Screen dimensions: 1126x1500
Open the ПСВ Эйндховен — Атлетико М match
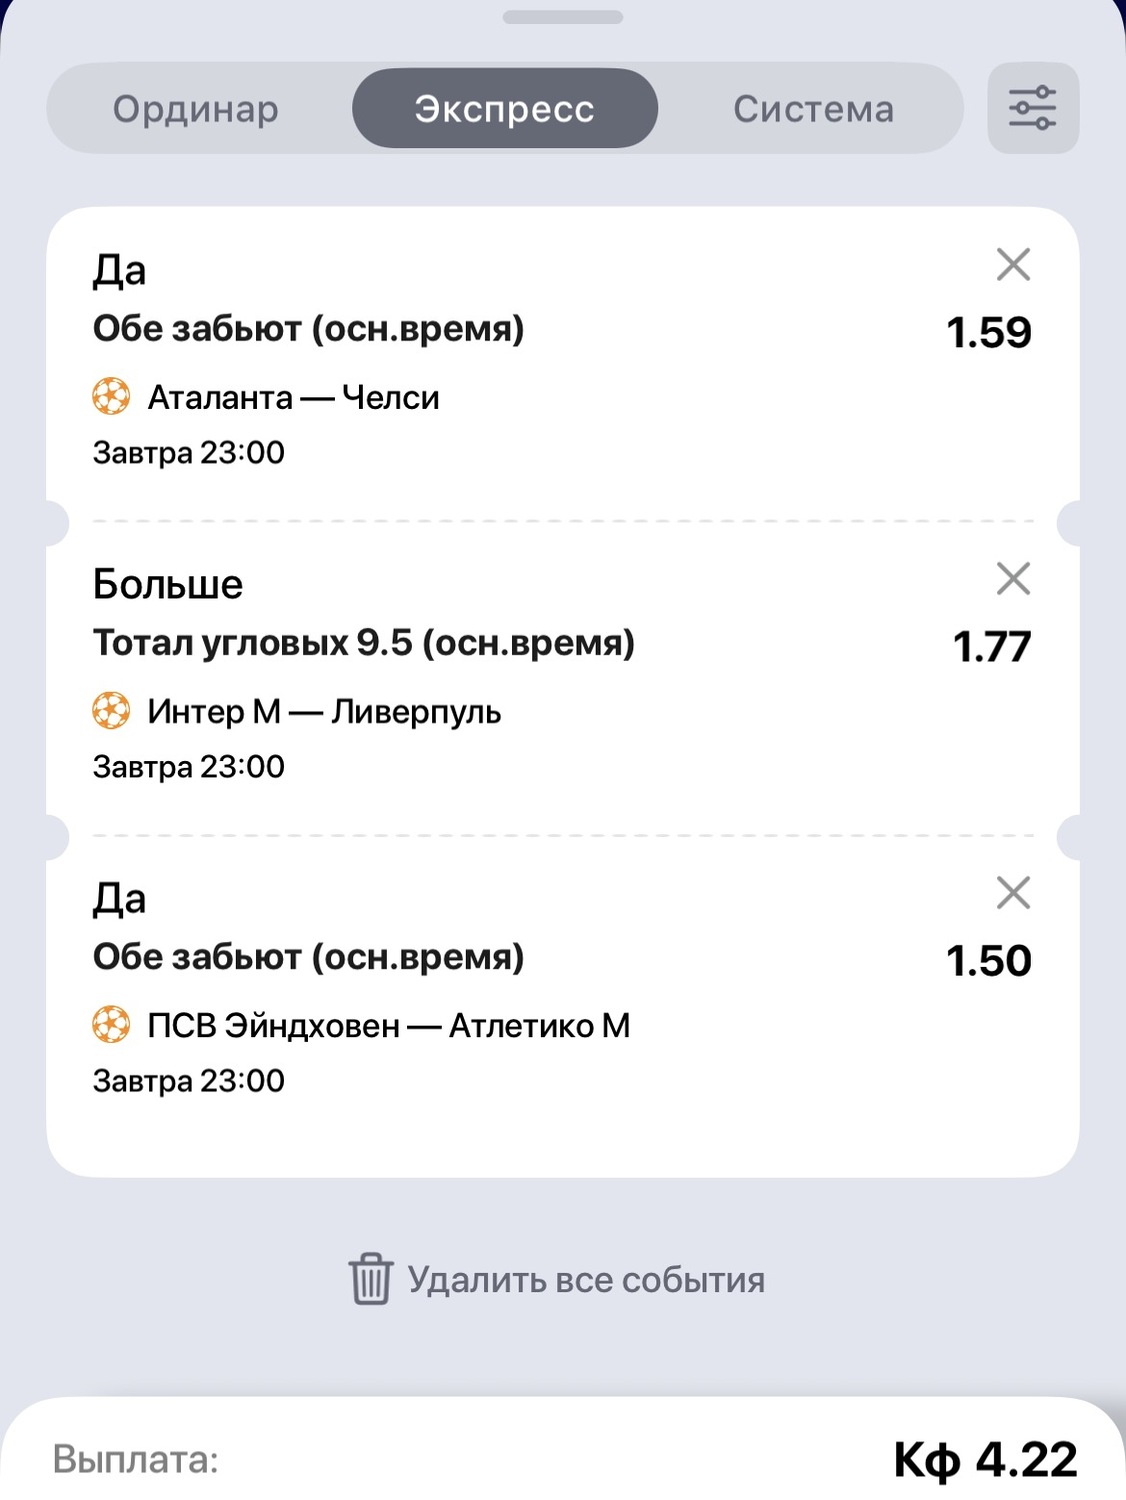(388, 1026)
